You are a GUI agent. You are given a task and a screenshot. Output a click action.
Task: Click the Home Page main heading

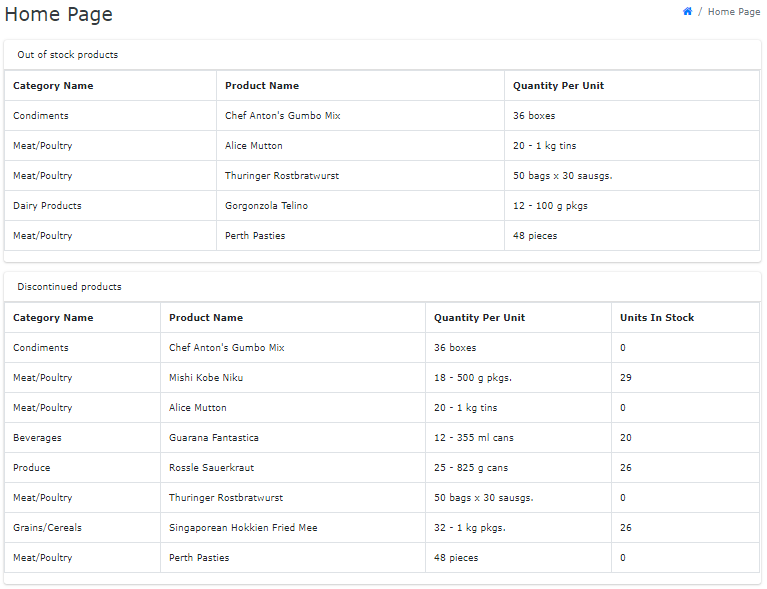point(59,14)
